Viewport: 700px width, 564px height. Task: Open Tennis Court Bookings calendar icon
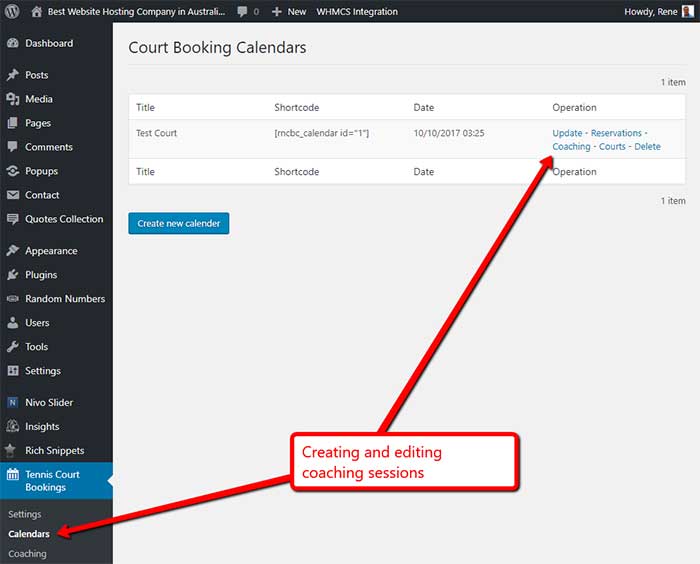point(13,474)
